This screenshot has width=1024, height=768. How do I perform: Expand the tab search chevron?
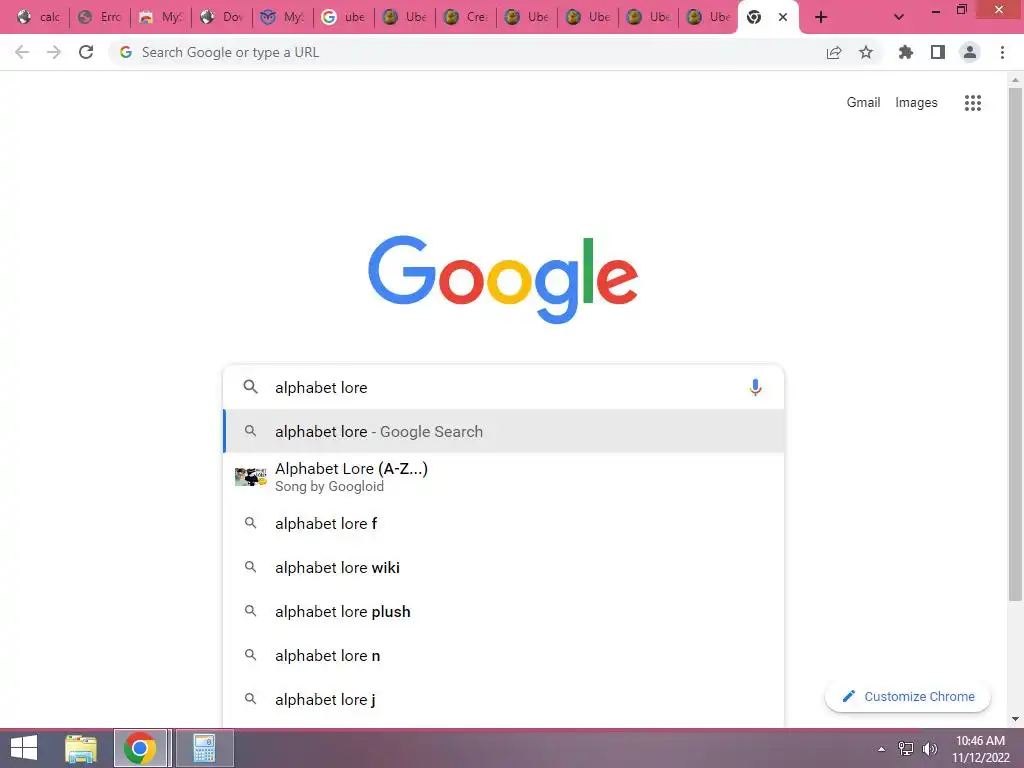[x=899, y=17]
